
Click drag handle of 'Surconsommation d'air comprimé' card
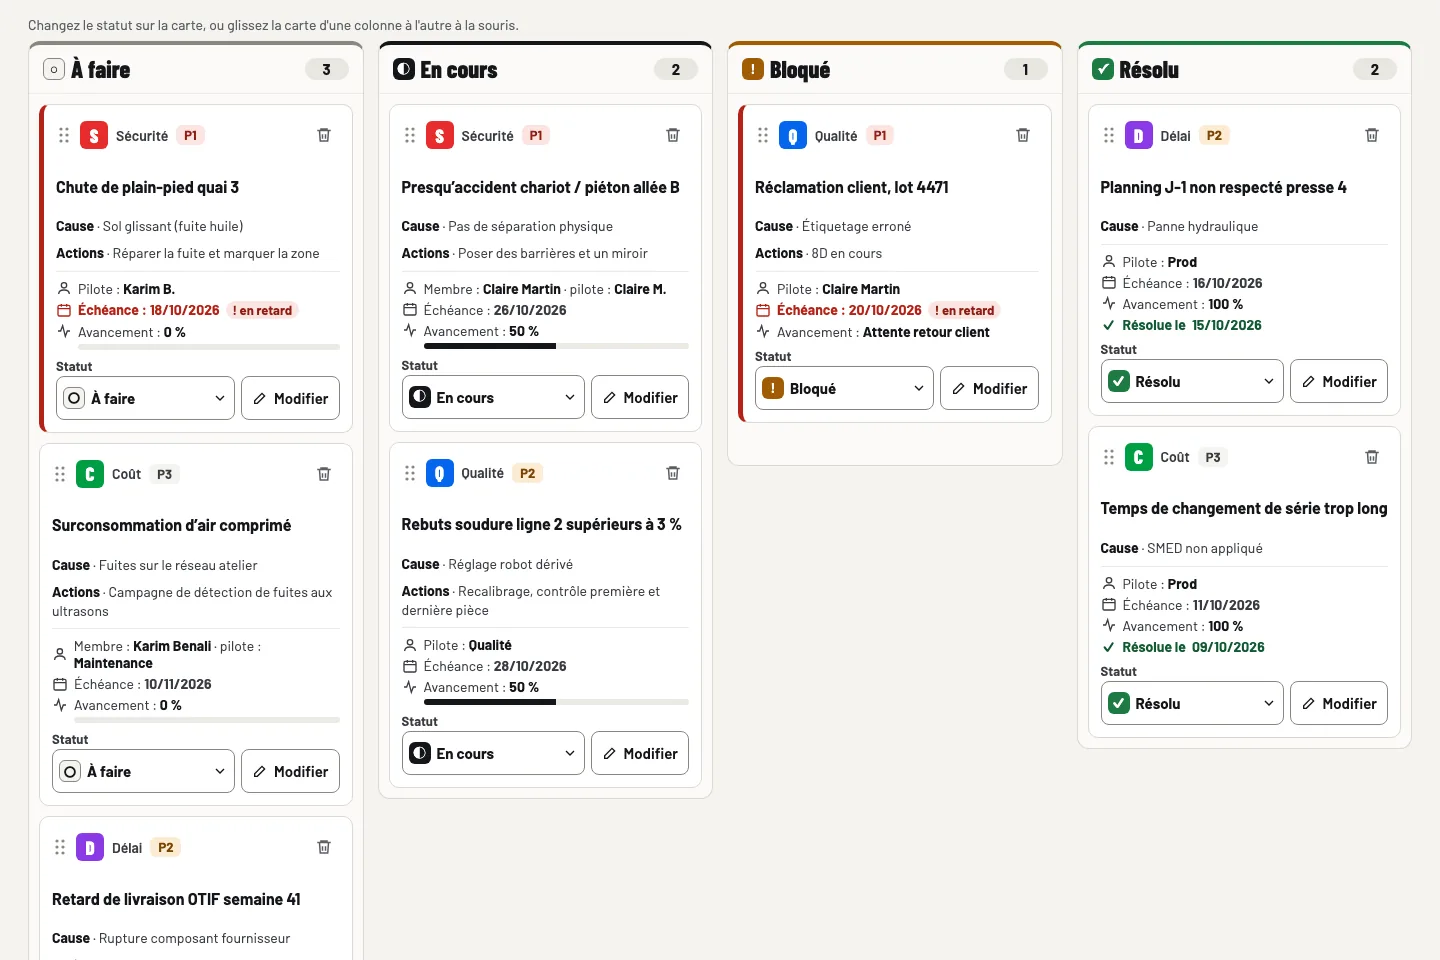[60, 474]
